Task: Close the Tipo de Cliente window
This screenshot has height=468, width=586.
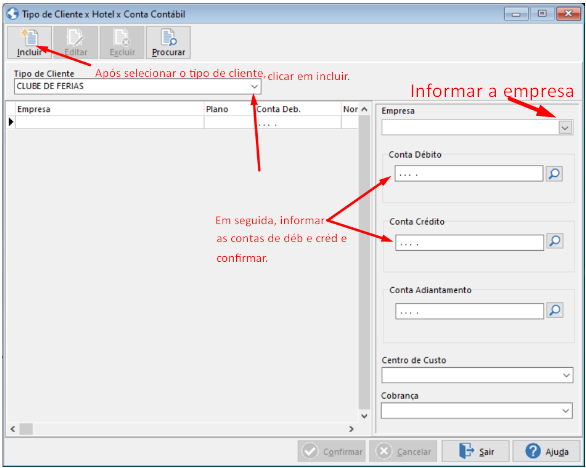Action: pyautogui.click(x=568, y=14)
